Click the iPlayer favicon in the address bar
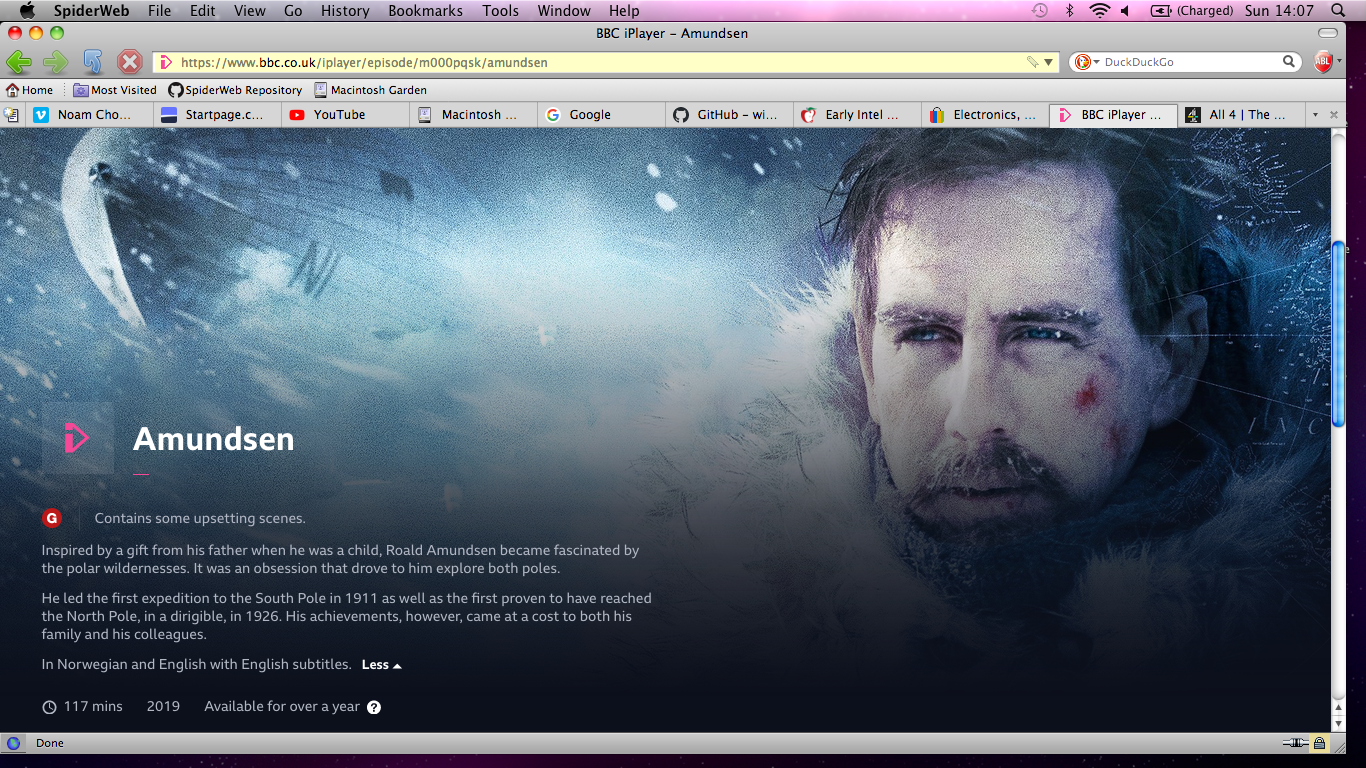This screenshot has width=1366, height=768. [166, 62]
